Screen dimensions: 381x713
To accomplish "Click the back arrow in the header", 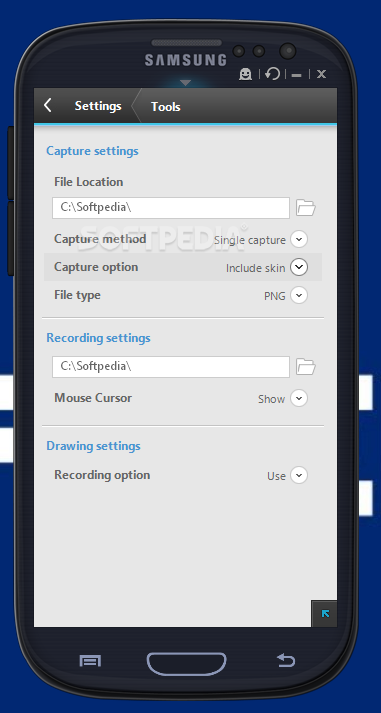I will pos(48,105).
